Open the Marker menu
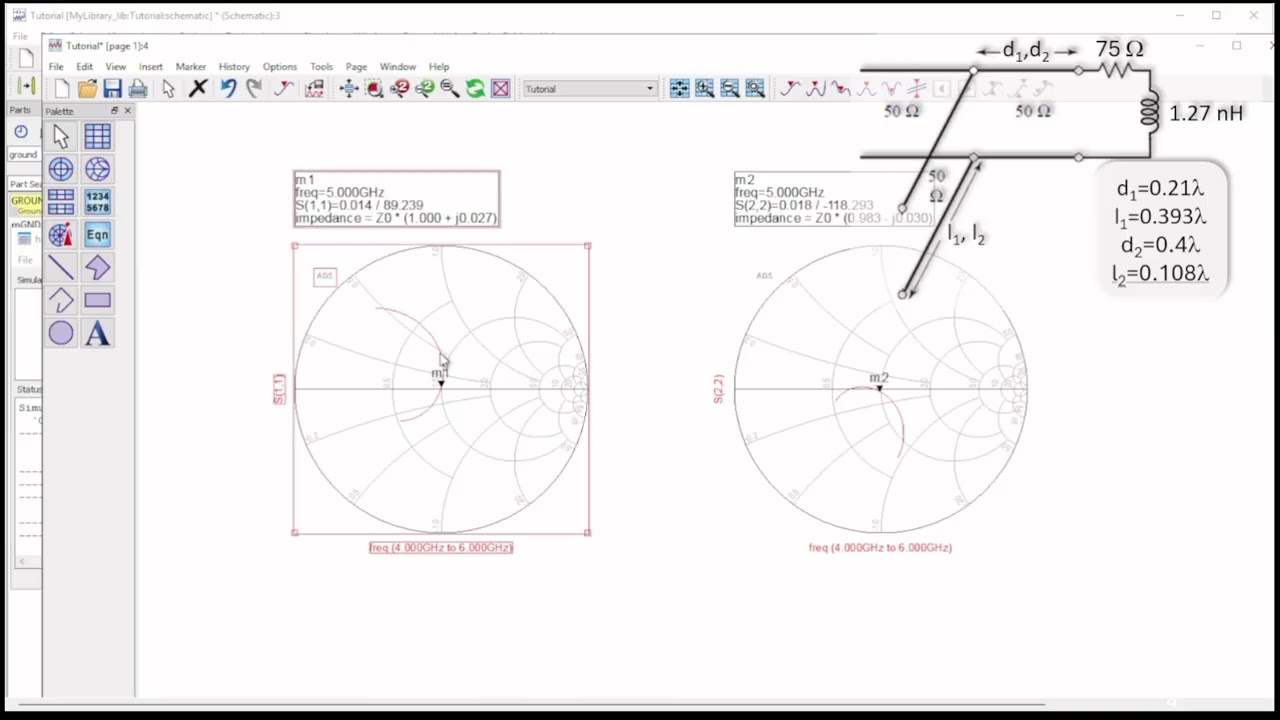Image resolution: width=1280 pixels, height=720 pixels. (x=190, y=66)
